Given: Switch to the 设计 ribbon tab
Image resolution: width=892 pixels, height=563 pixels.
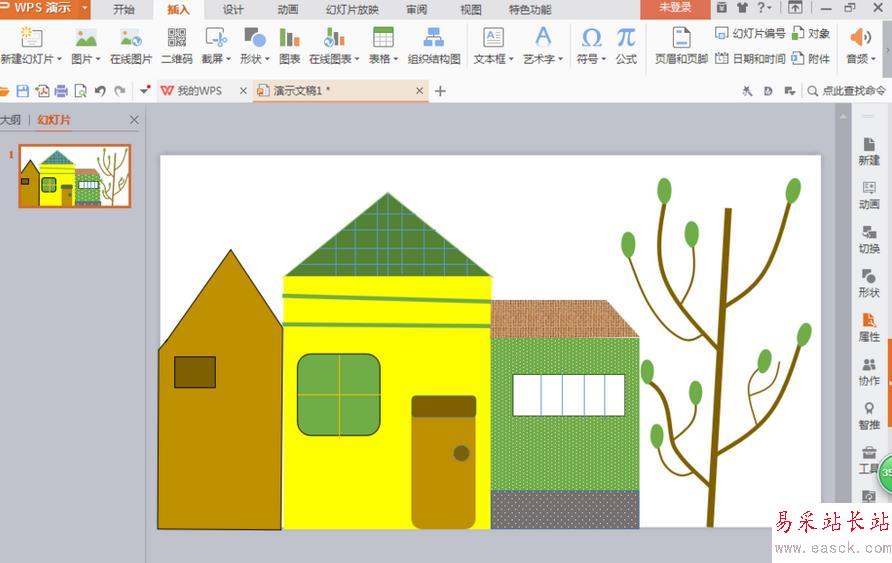Looking at the screenshot, I should 233,10.
